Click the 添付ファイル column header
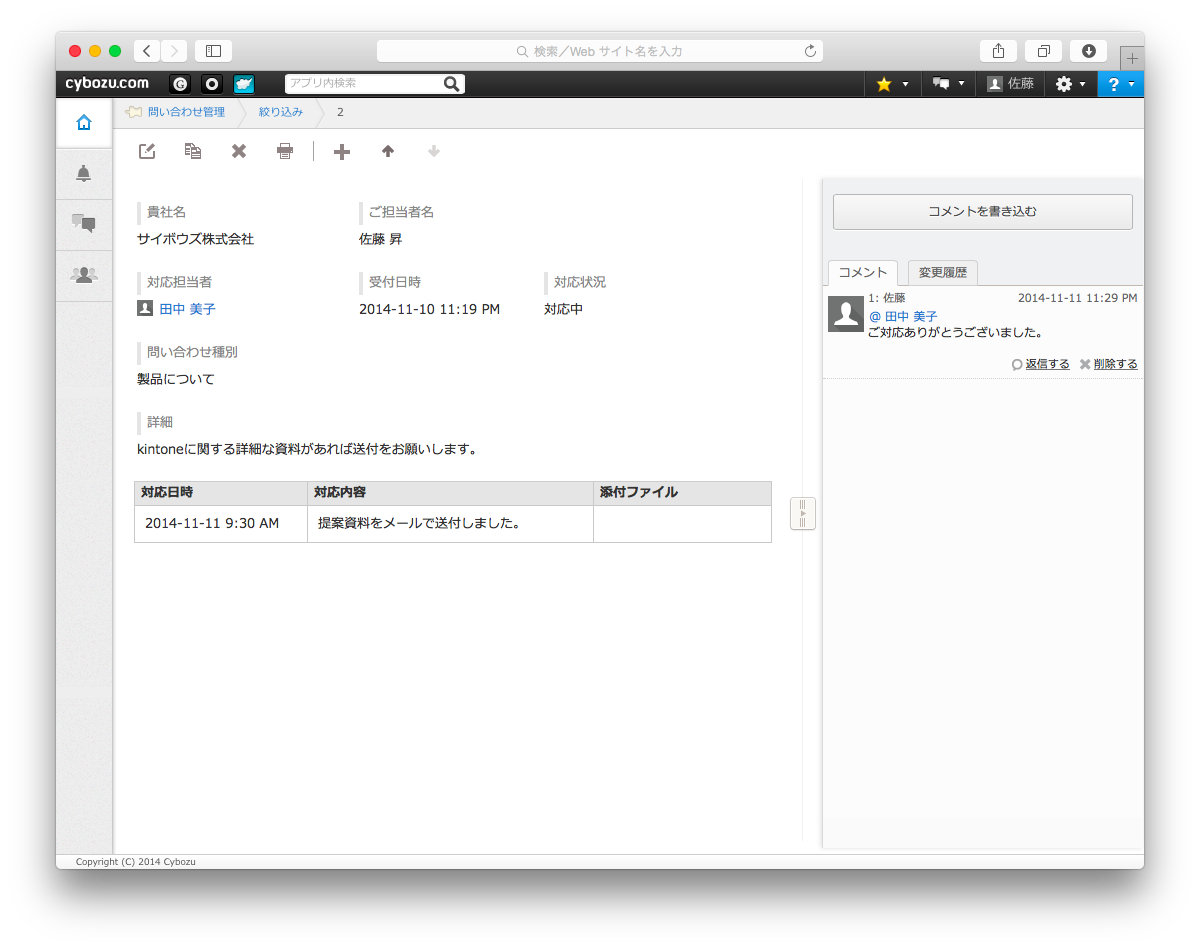 (x=682, y=493)
